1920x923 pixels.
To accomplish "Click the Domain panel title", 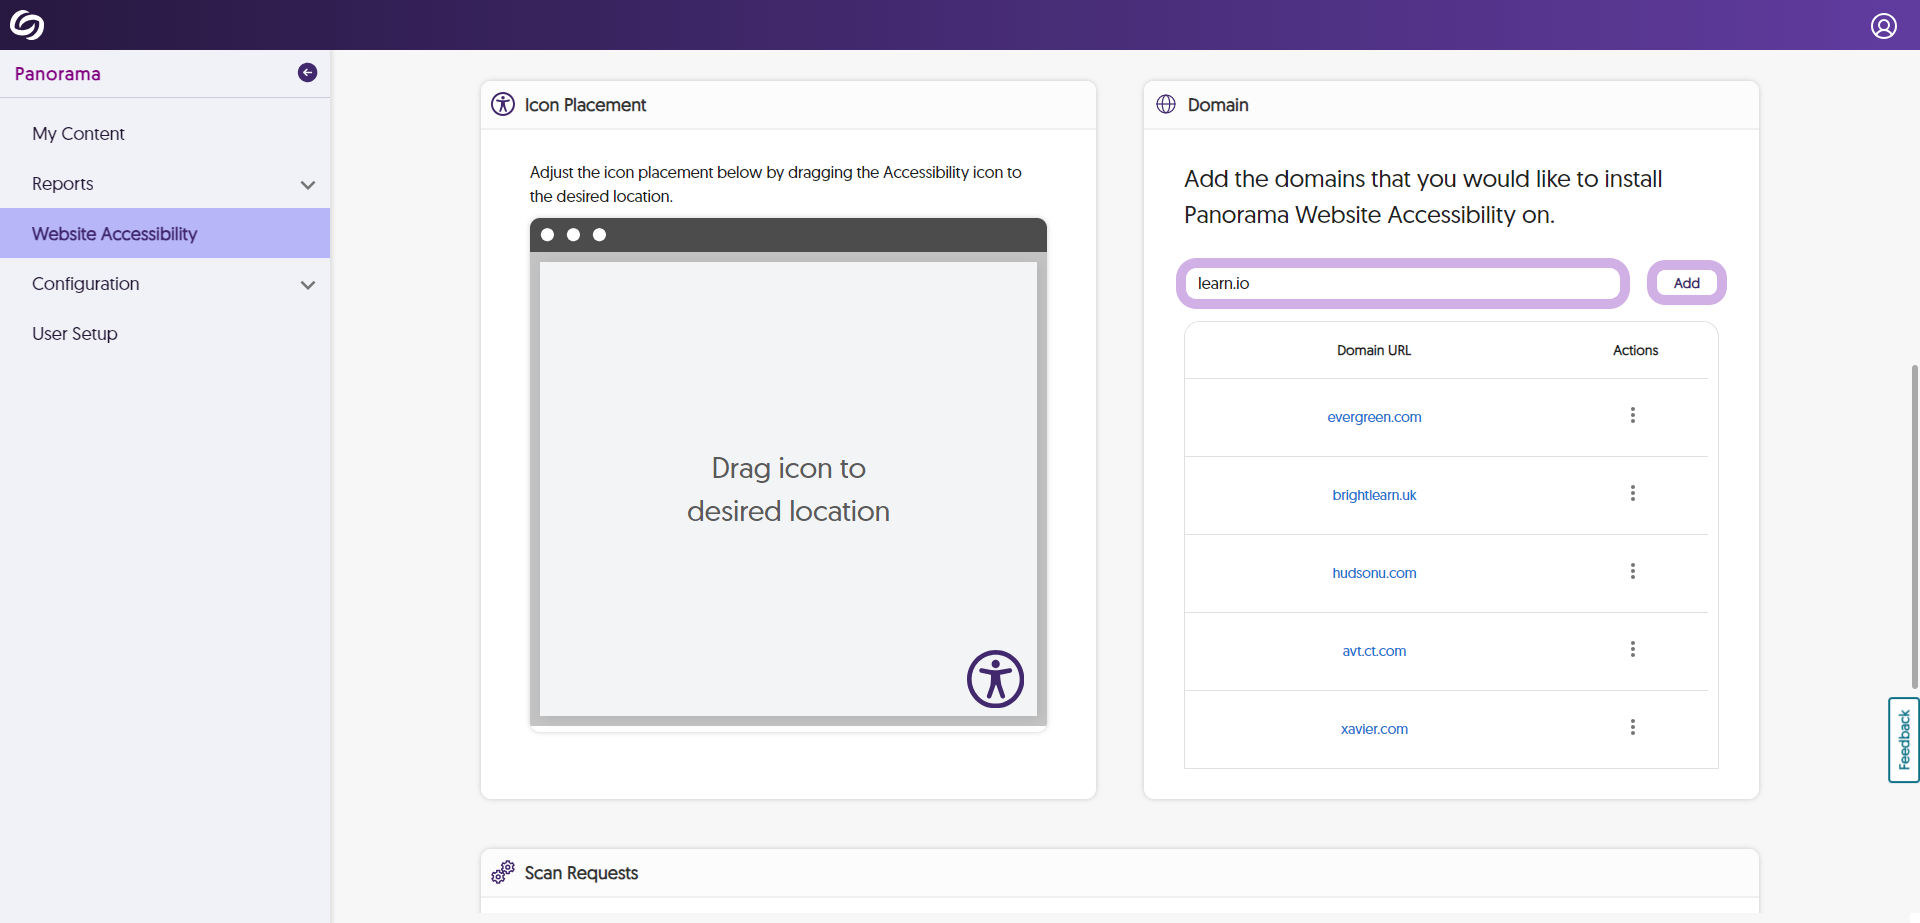I will click(x=1218, y=105).
